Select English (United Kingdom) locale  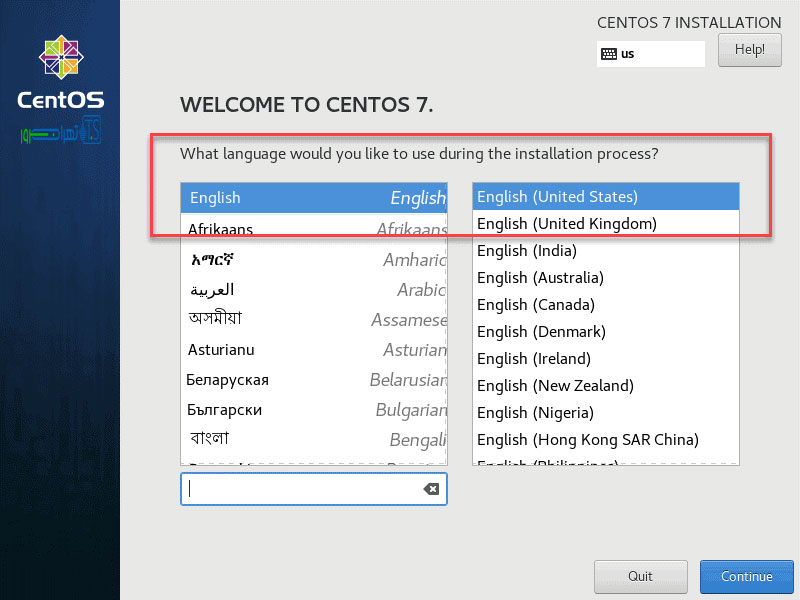click(x=605, y=224)
